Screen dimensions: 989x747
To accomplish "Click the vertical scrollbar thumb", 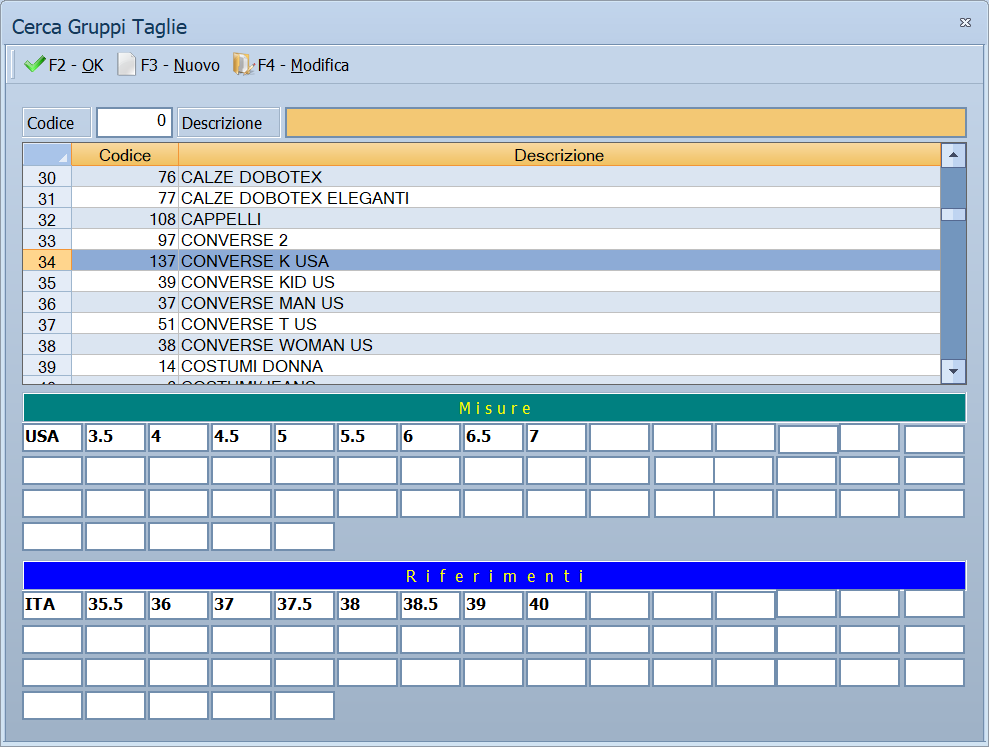I will [953, 215].
